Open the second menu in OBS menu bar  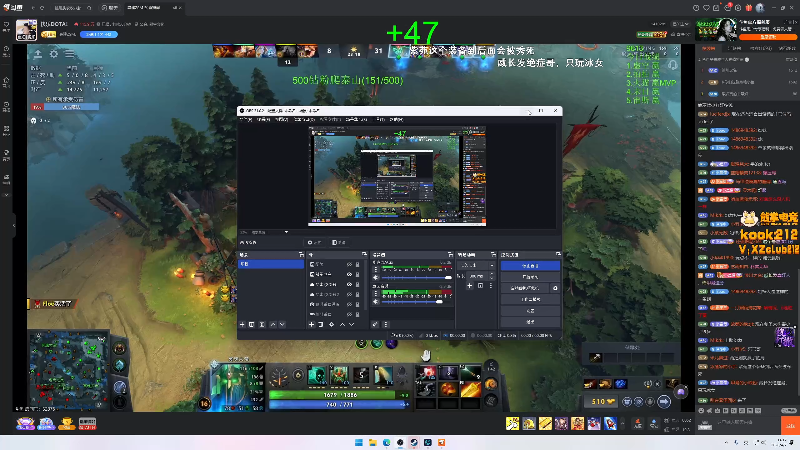tap(263, 119)
